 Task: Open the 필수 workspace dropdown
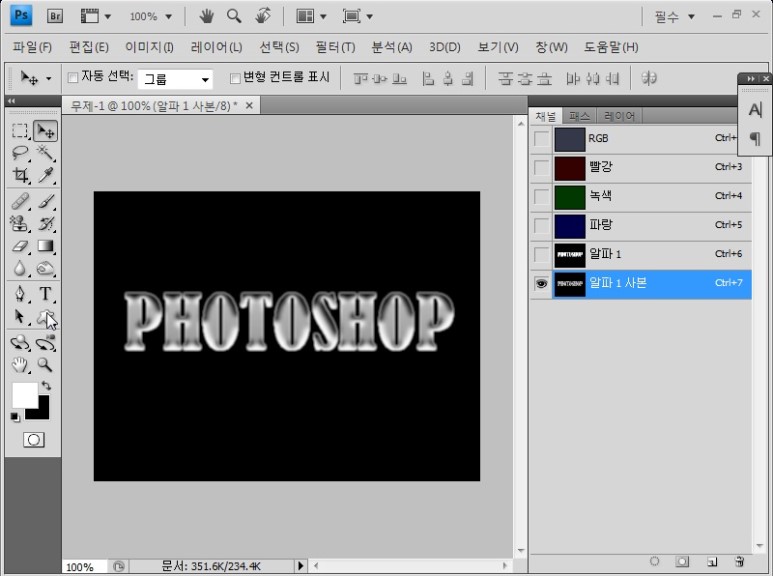674,17
